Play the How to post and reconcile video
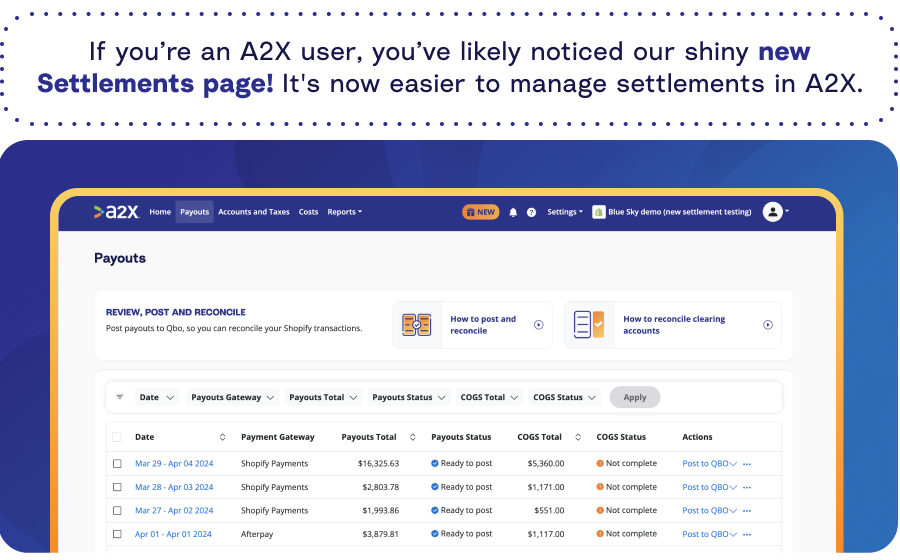This screenshot has width=900, height=560. pos(538,325)
